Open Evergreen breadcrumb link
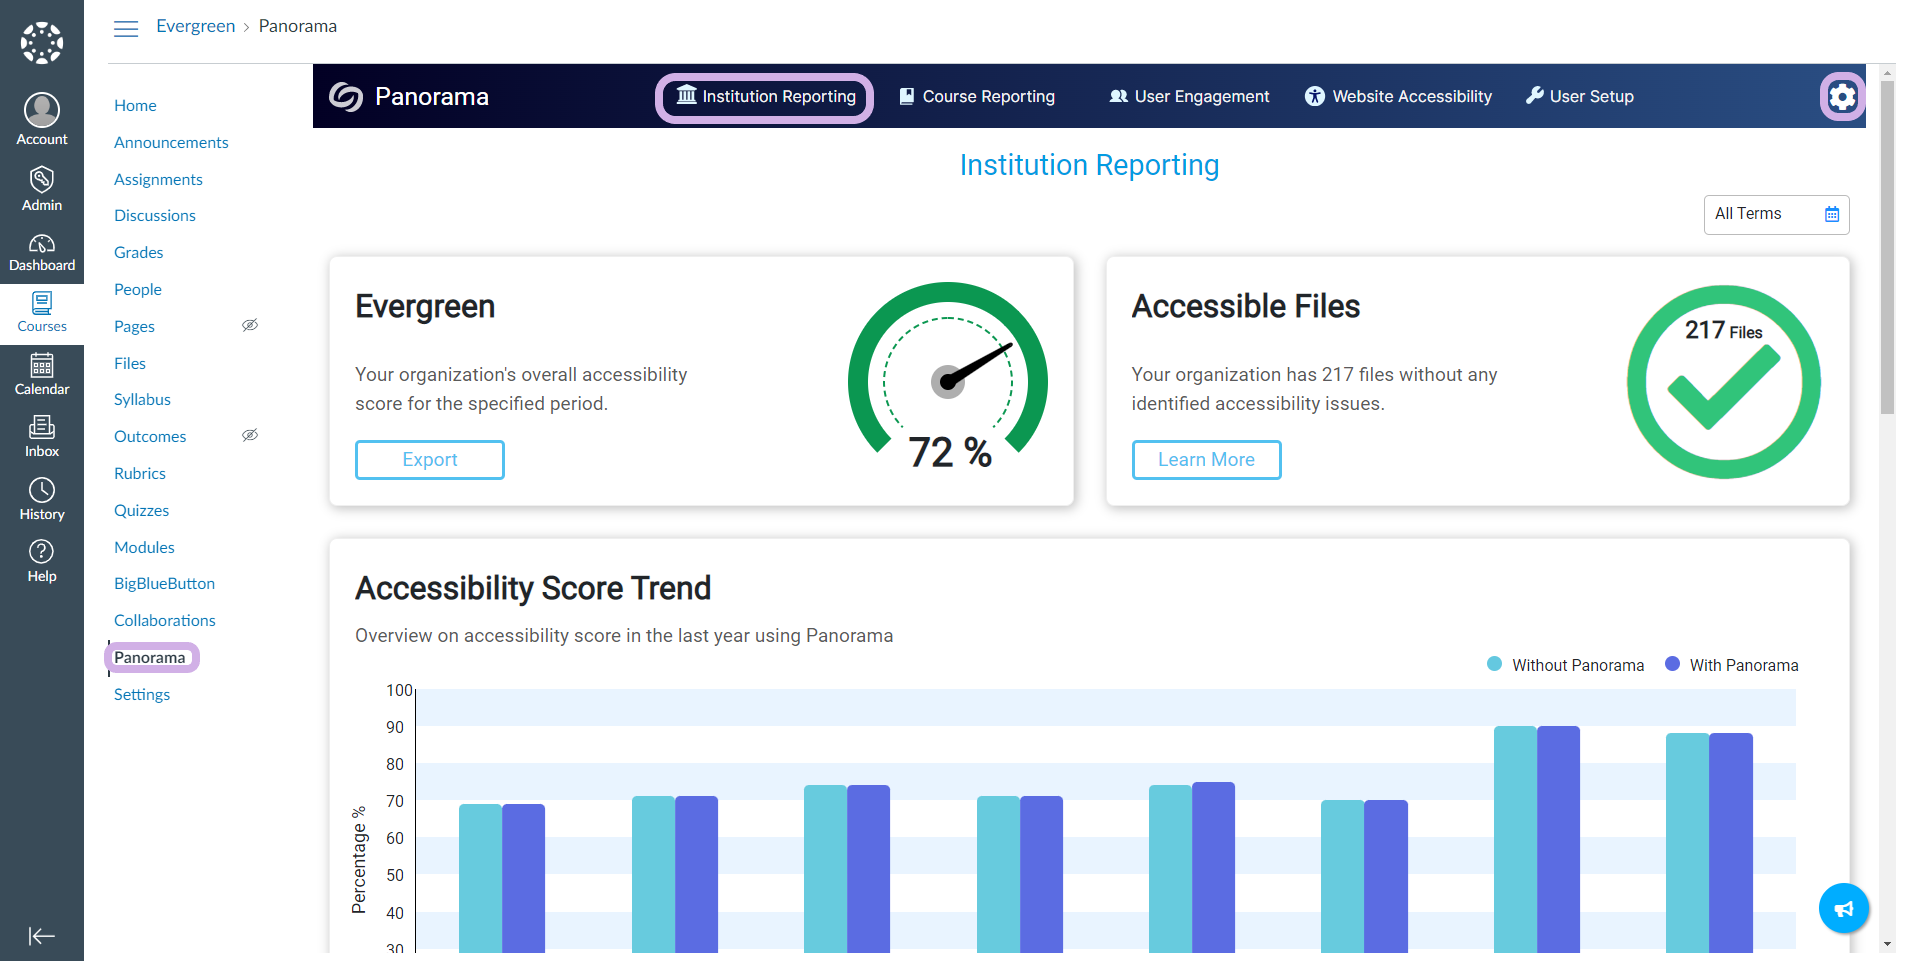 [196, 26]
